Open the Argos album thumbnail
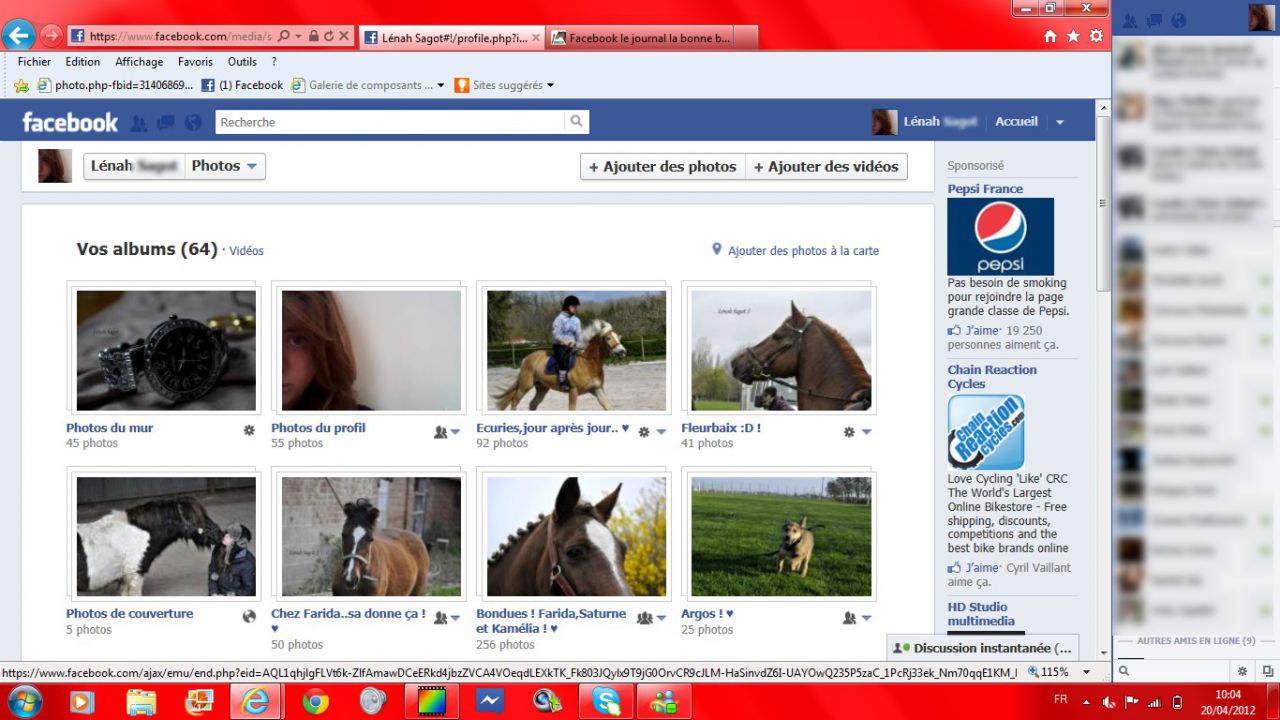This screenshot has height=720, width=1280. click(x=781, y=536)
